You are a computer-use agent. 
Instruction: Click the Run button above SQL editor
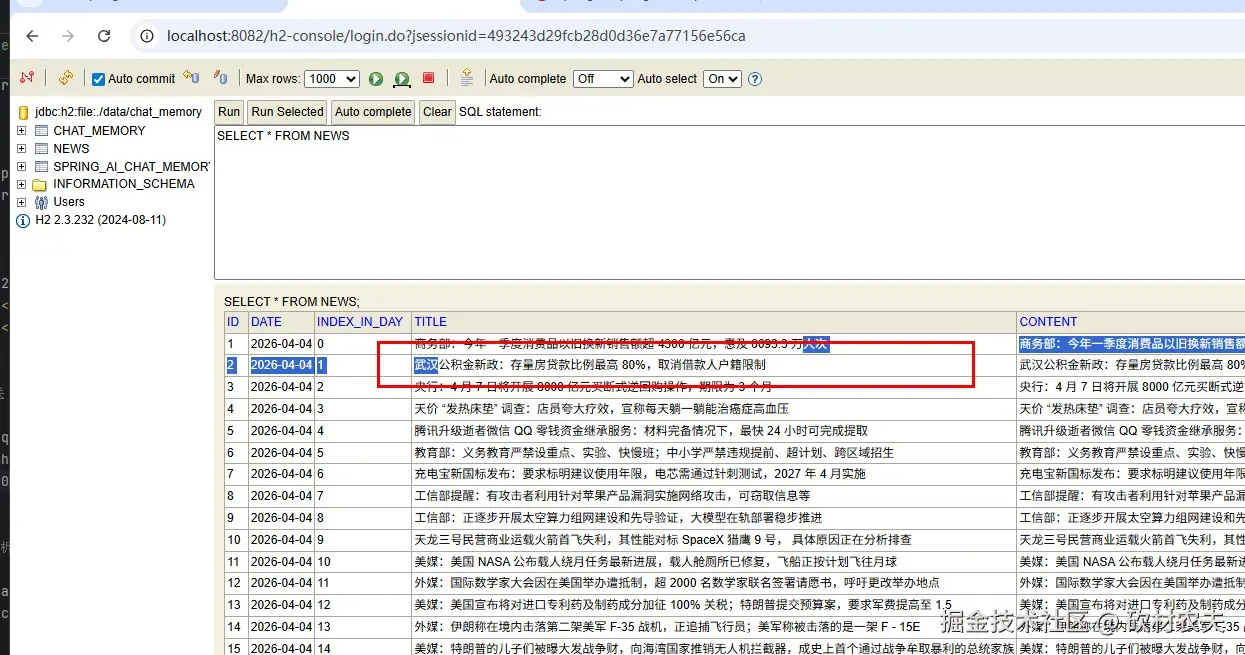(x=229, y=112)
